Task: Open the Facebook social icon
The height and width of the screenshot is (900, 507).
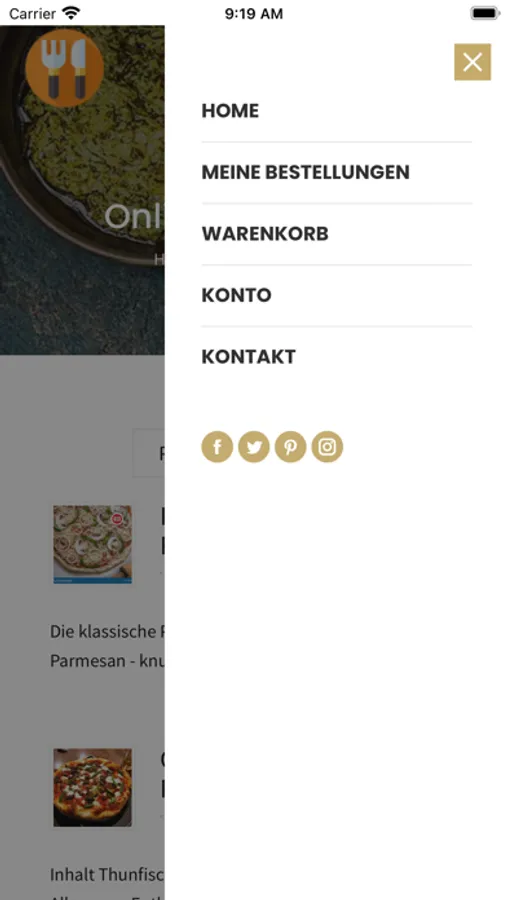Action: (x=217, y=447)
